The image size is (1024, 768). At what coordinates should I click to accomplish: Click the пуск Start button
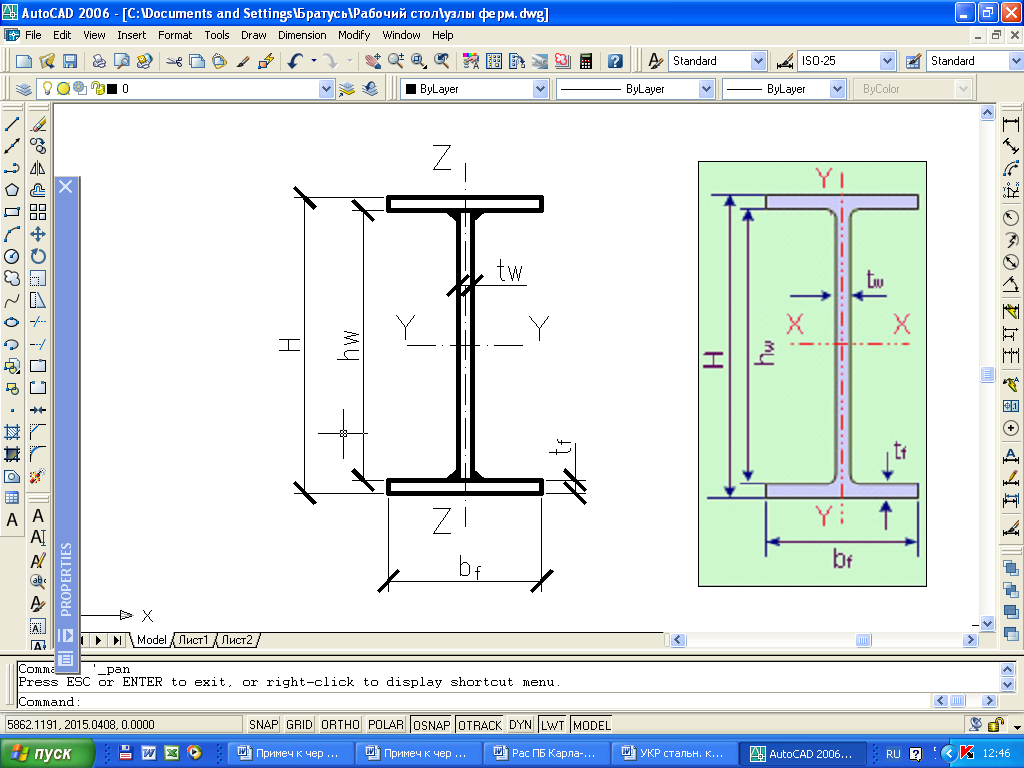pyautogui.click(x=46, y=754)
